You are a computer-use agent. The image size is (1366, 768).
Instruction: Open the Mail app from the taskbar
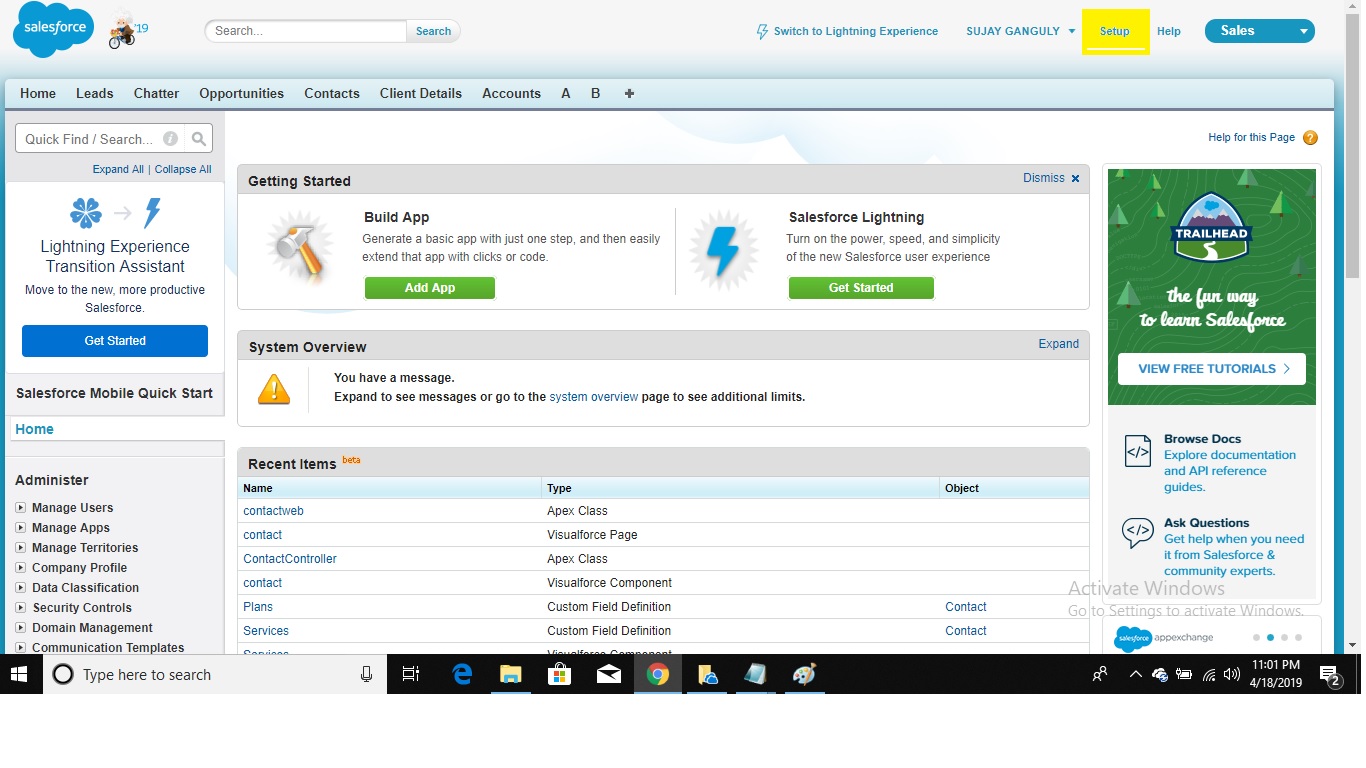[x=608, y=674]
